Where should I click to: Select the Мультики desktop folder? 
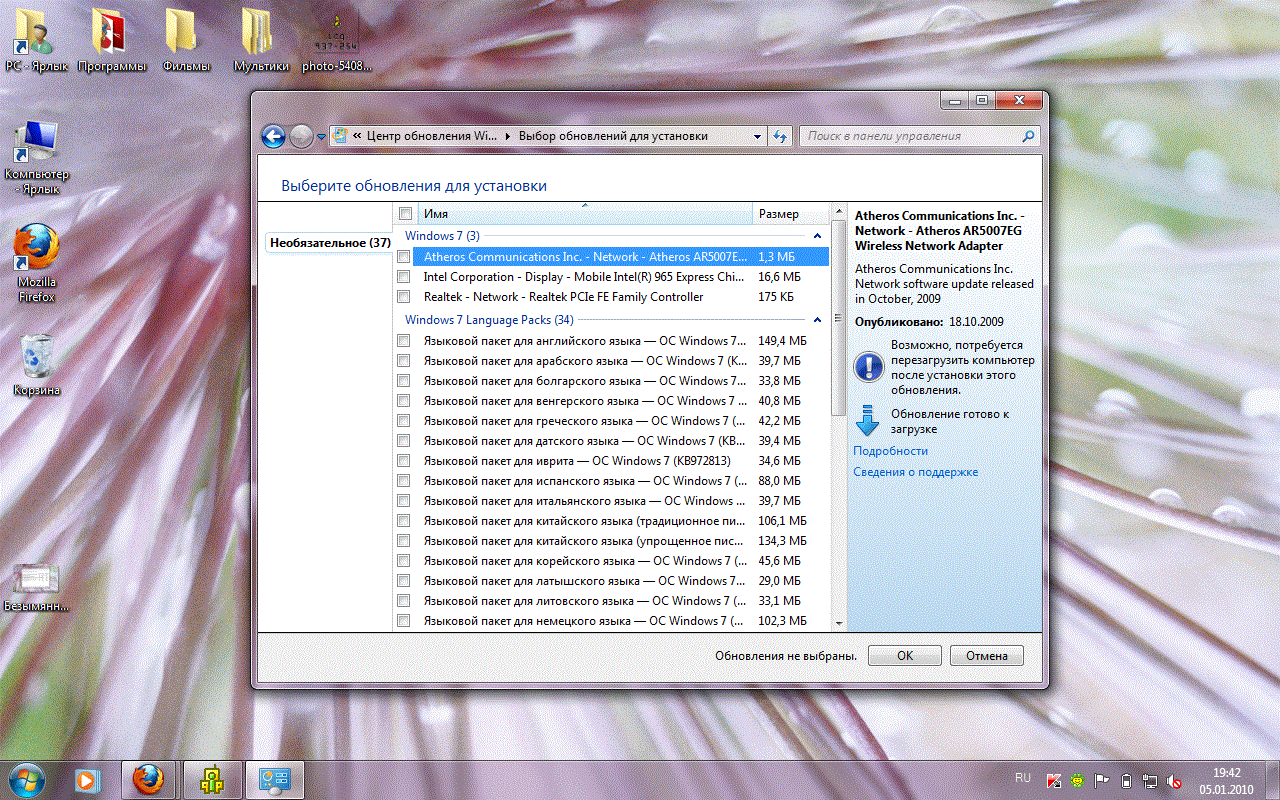[261, 39]
